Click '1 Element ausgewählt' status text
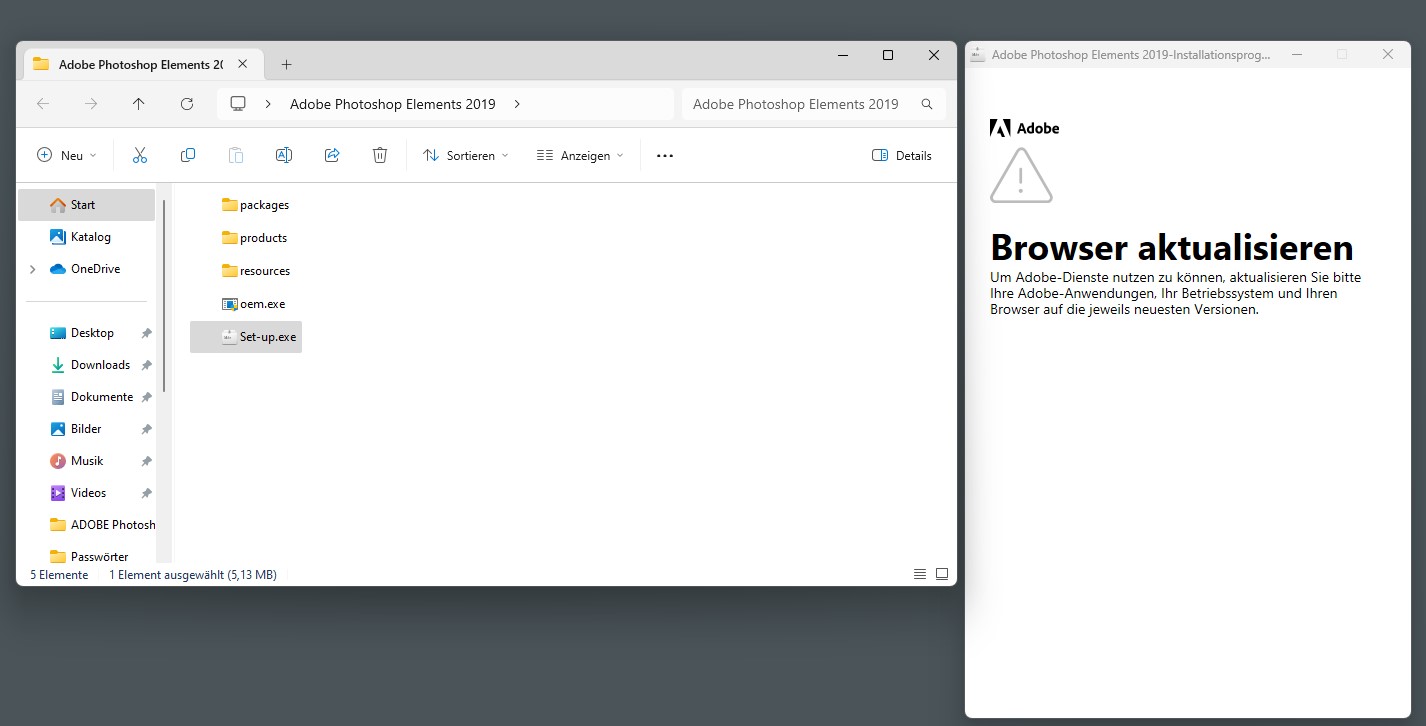 pyautogui.click(x=193, y=575)
